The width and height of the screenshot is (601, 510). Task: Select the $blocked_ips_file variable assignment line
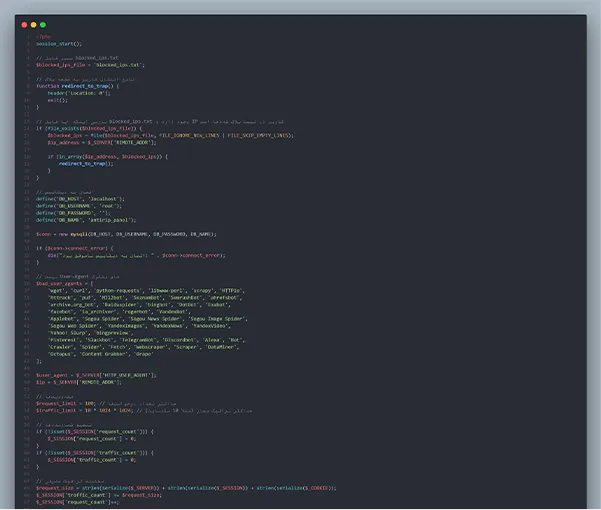90,65
